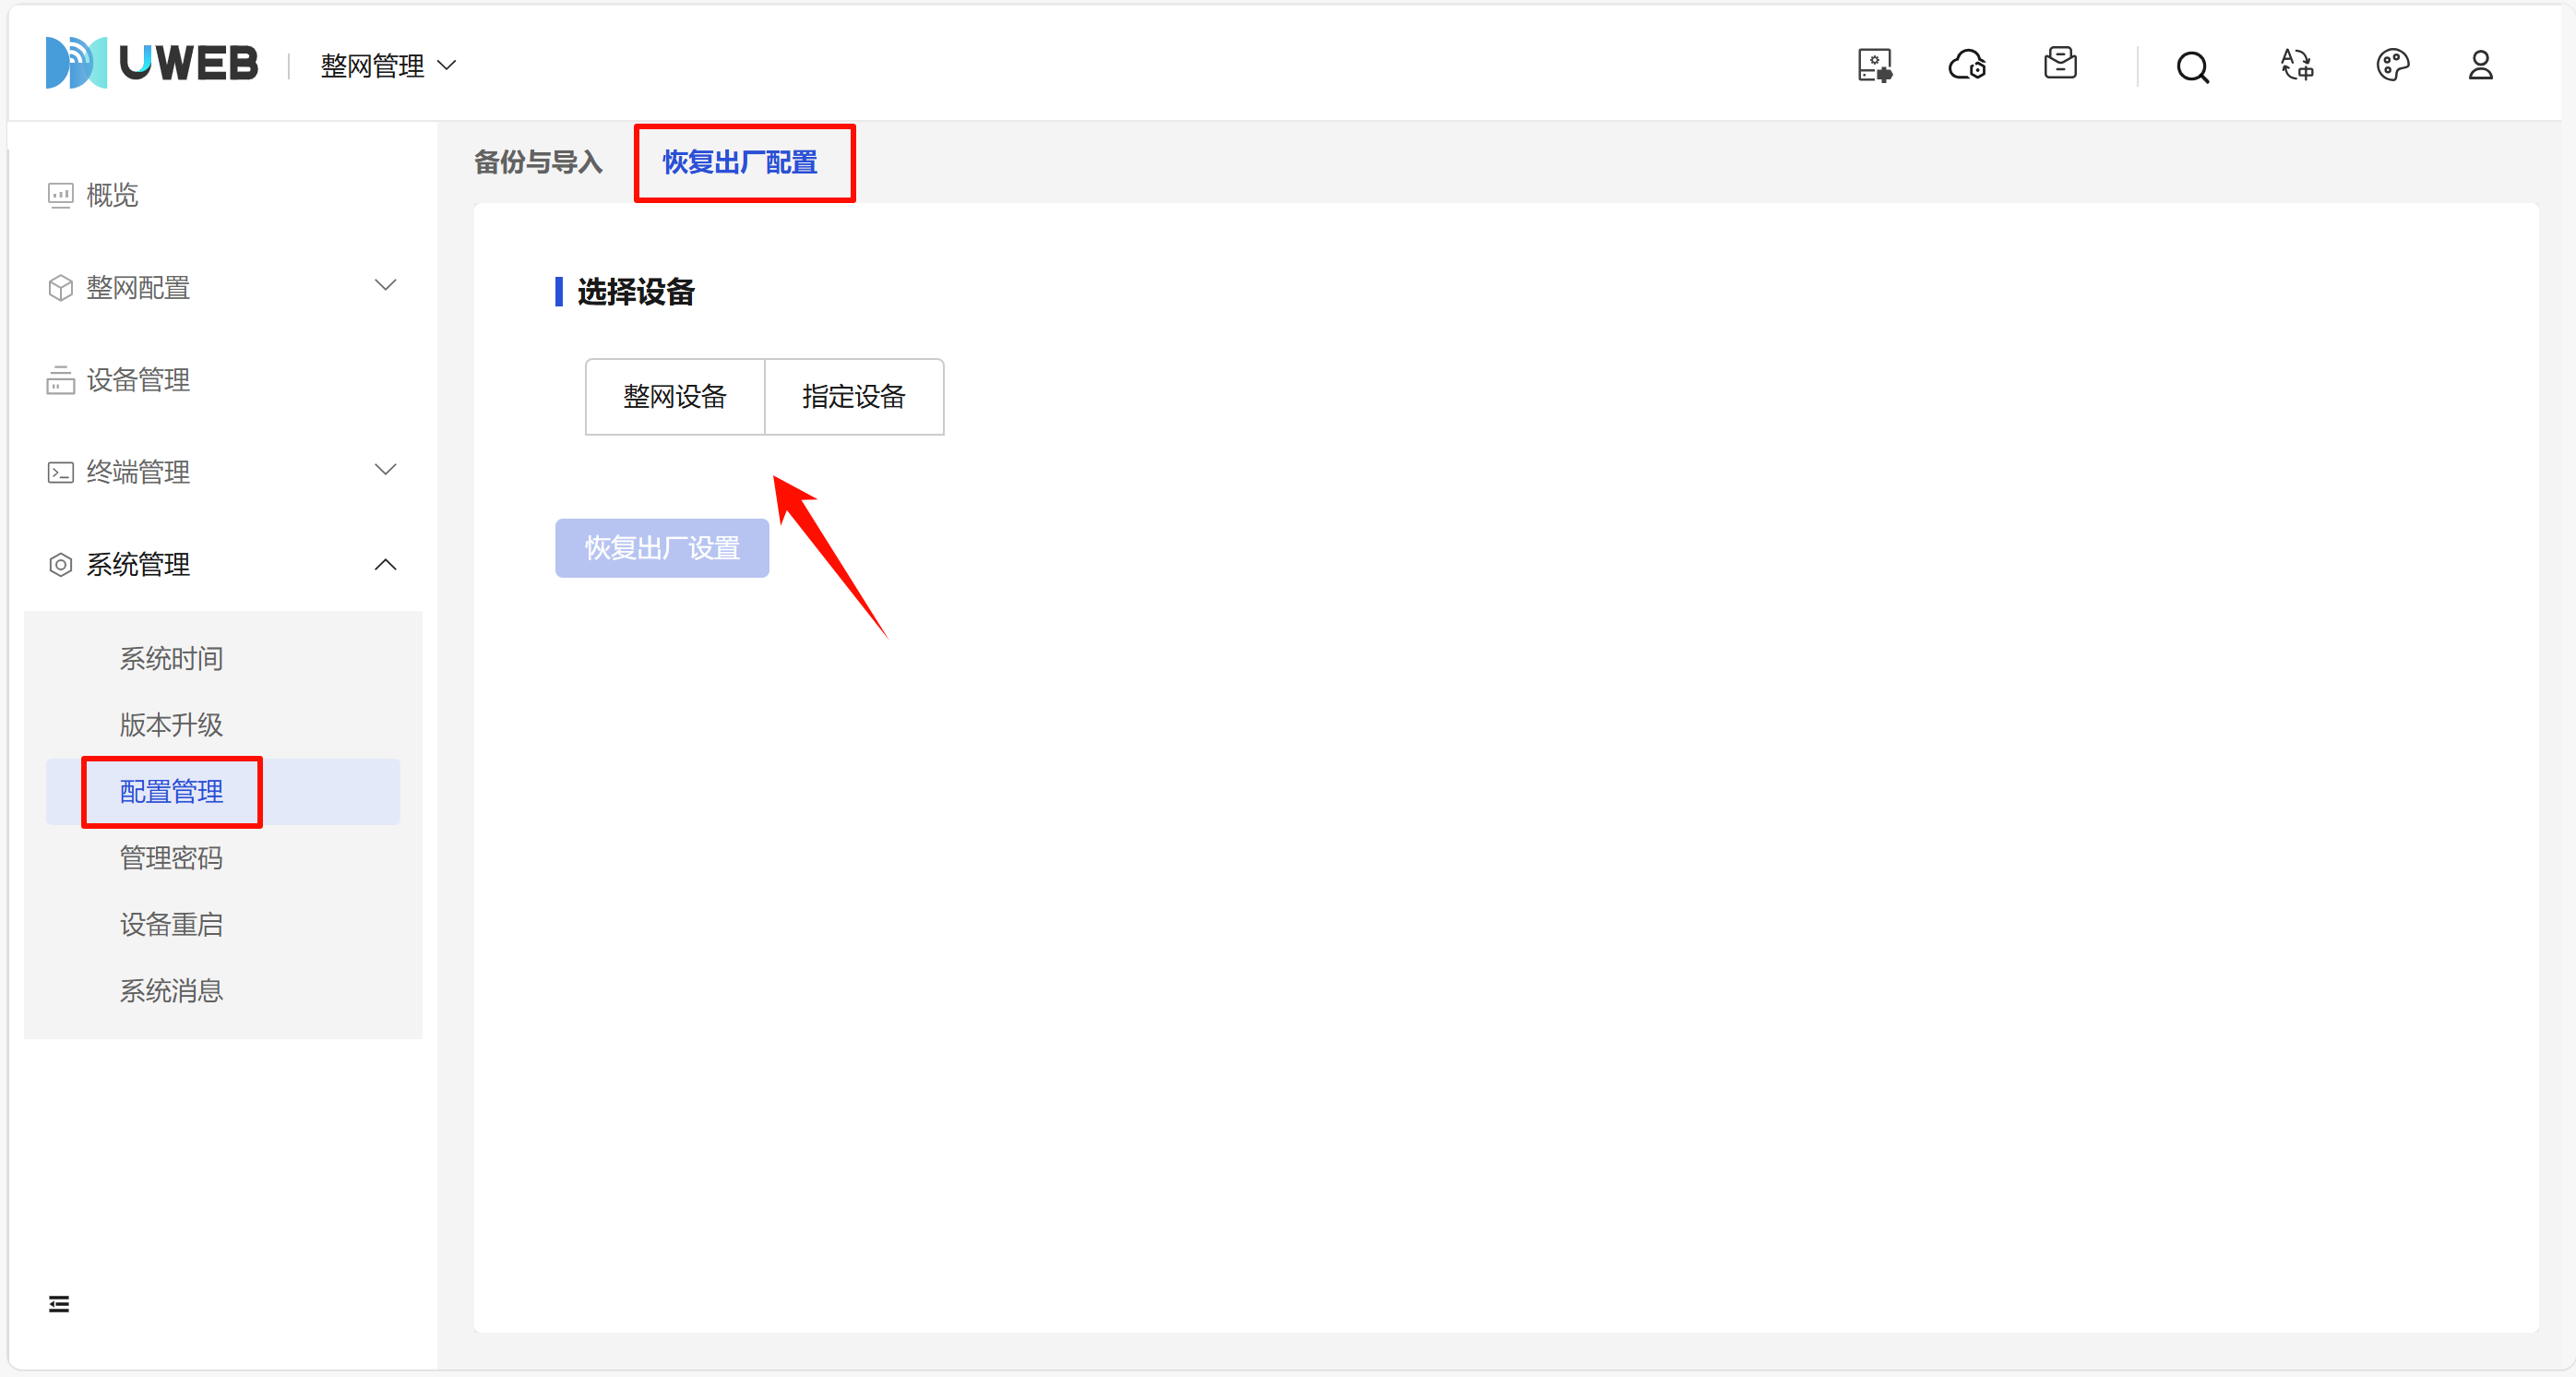Expand the 整网配置 chevron

click(385, 286)
